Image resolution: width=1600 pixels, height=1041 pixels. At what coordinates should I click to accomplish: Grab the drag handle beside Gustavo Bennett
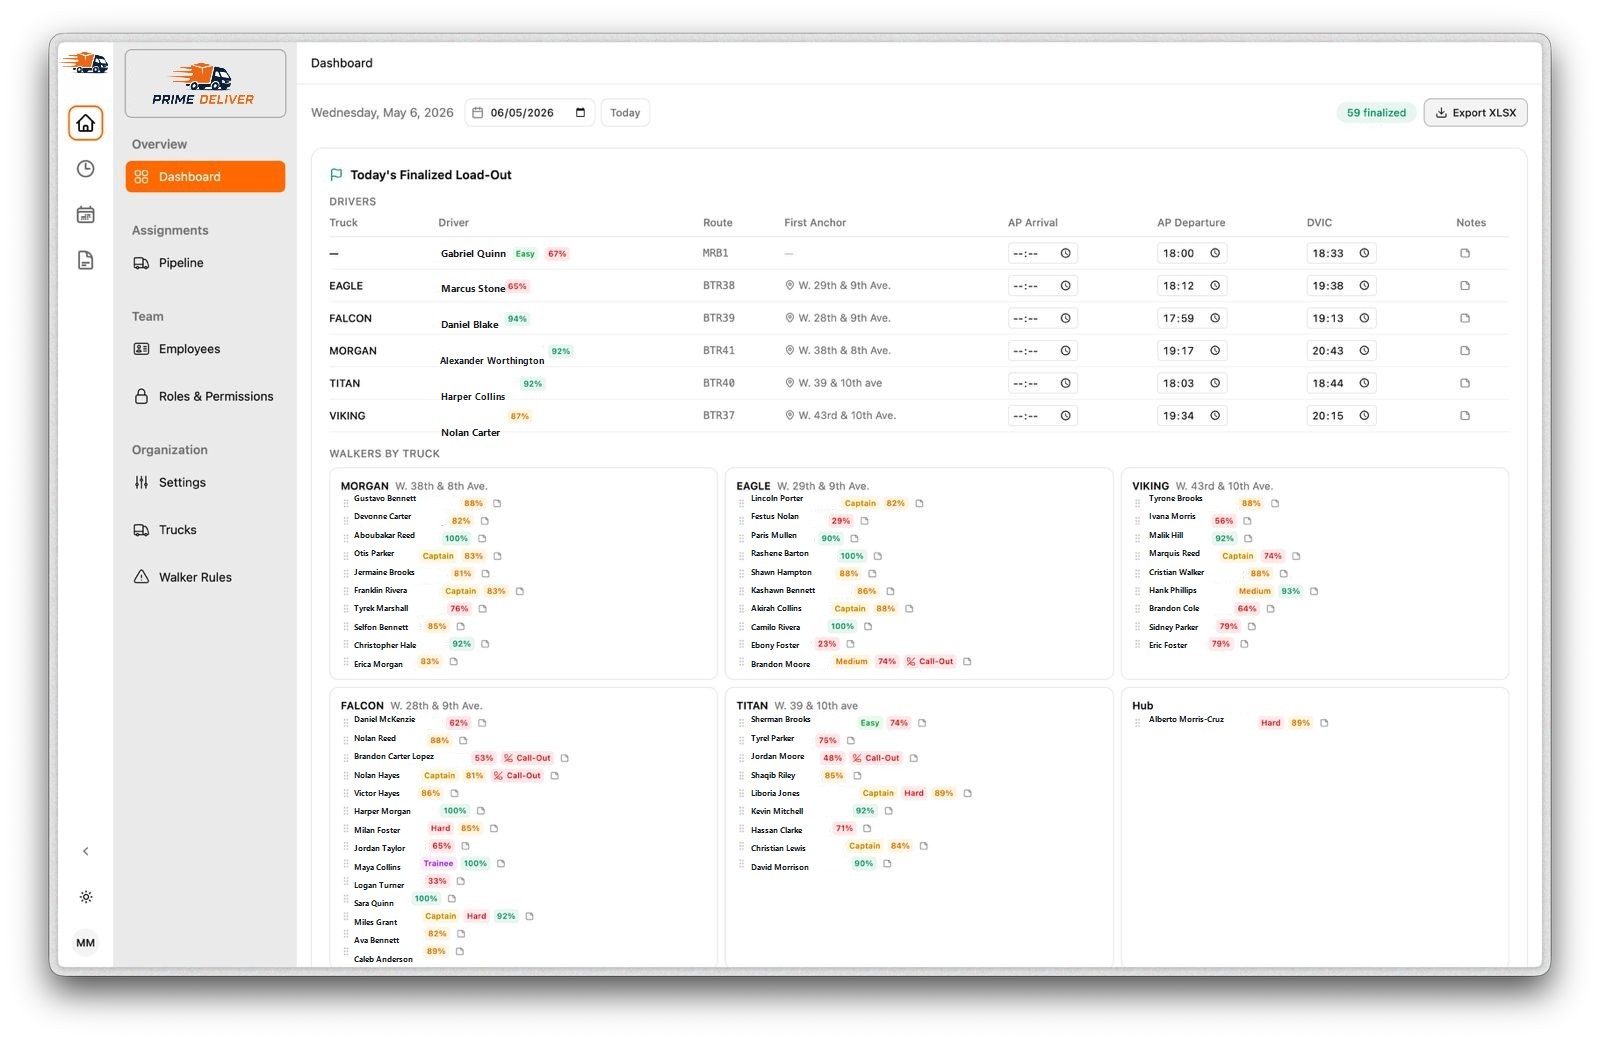[346, 504]
